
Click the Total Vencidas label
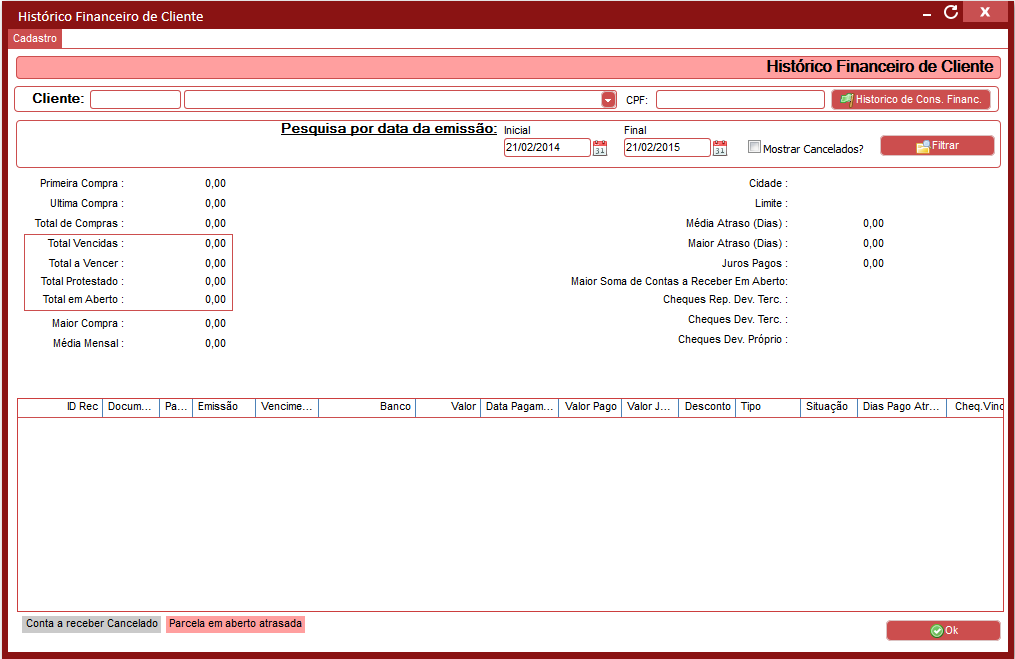point(85,243)
